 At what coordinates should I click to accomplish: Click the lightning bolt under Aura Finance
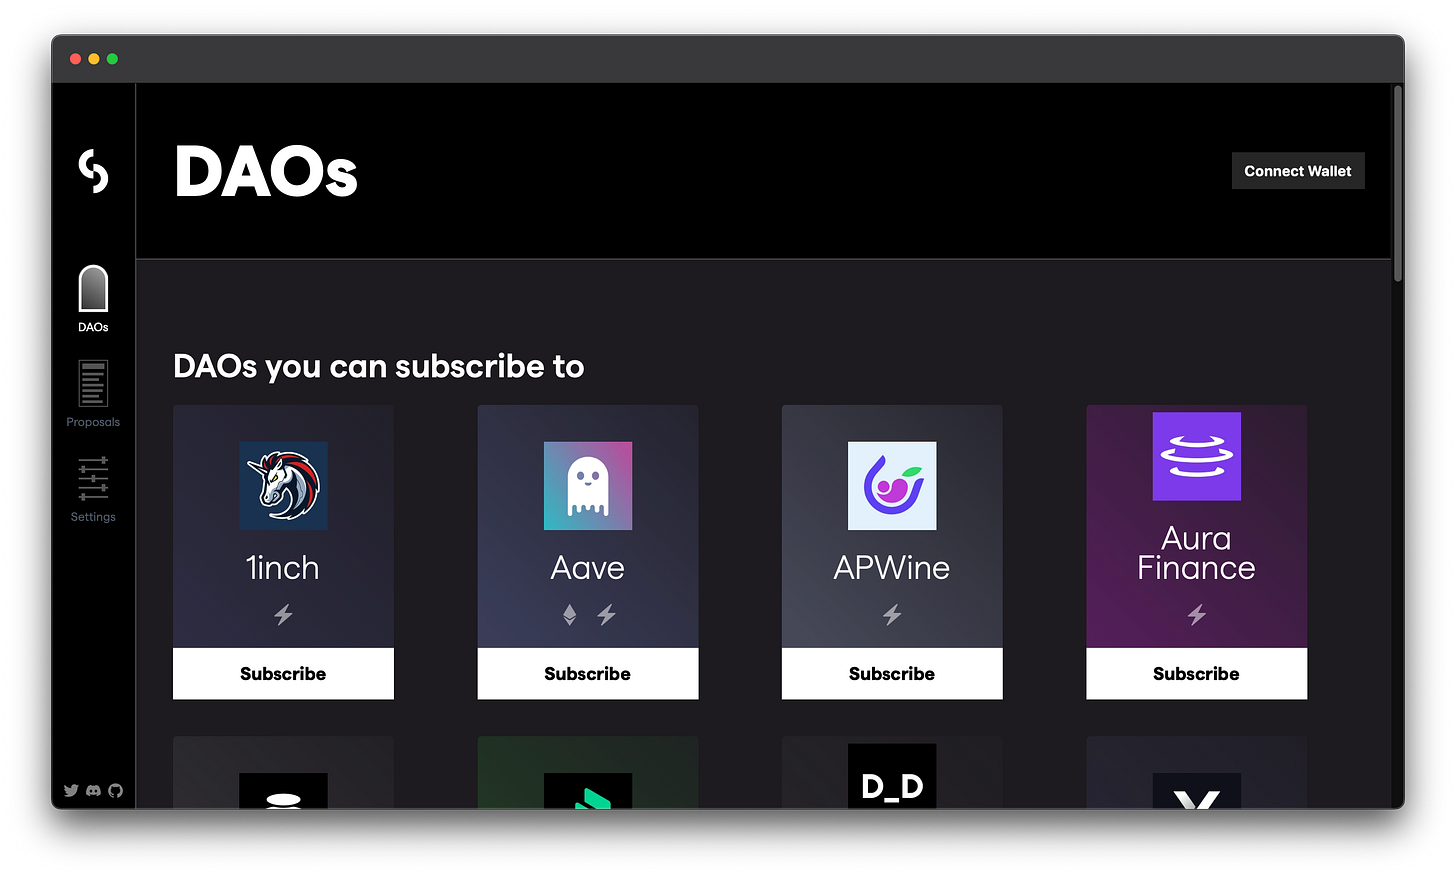click(x=1197, y=615)
